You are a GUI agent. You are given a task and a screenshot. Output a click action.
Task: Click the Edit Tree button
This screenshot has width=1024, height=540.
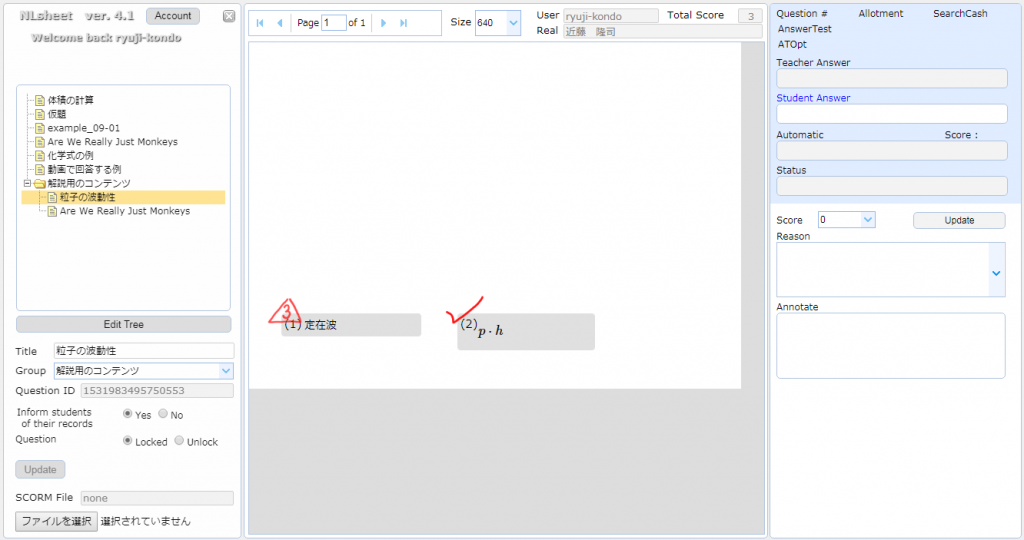124,324
